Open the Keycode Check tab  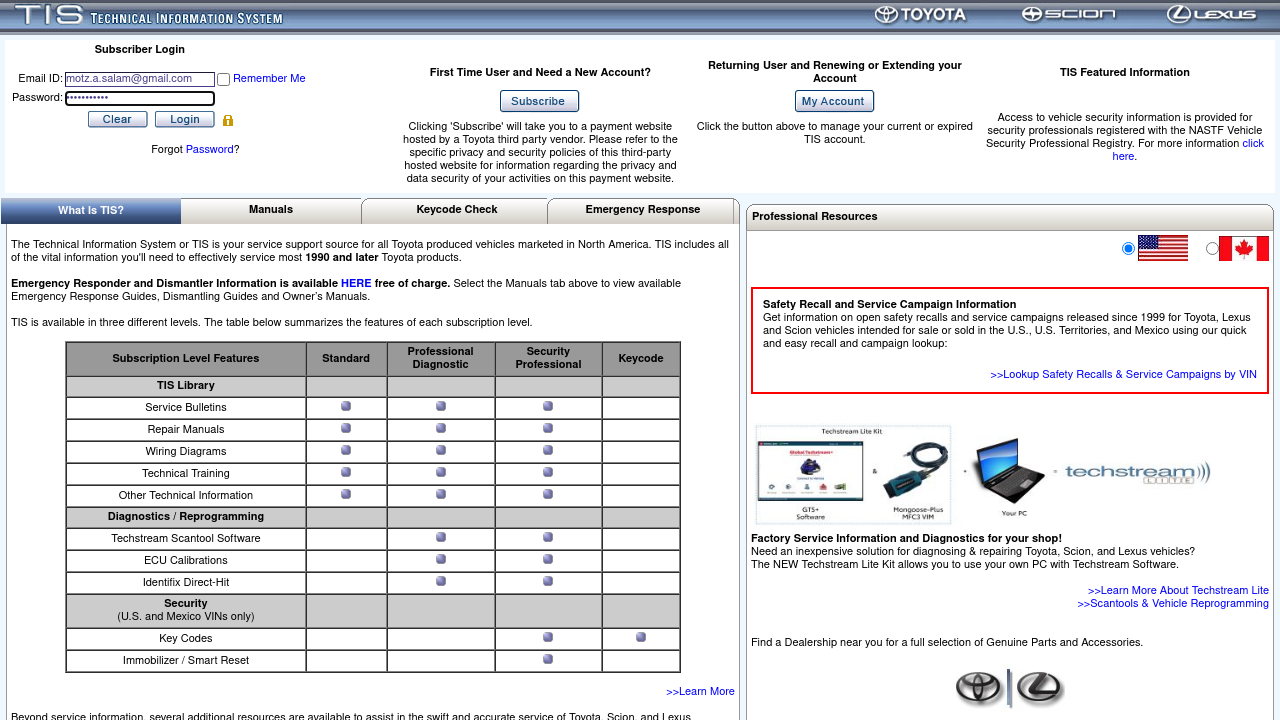click(x=456, y=210)
